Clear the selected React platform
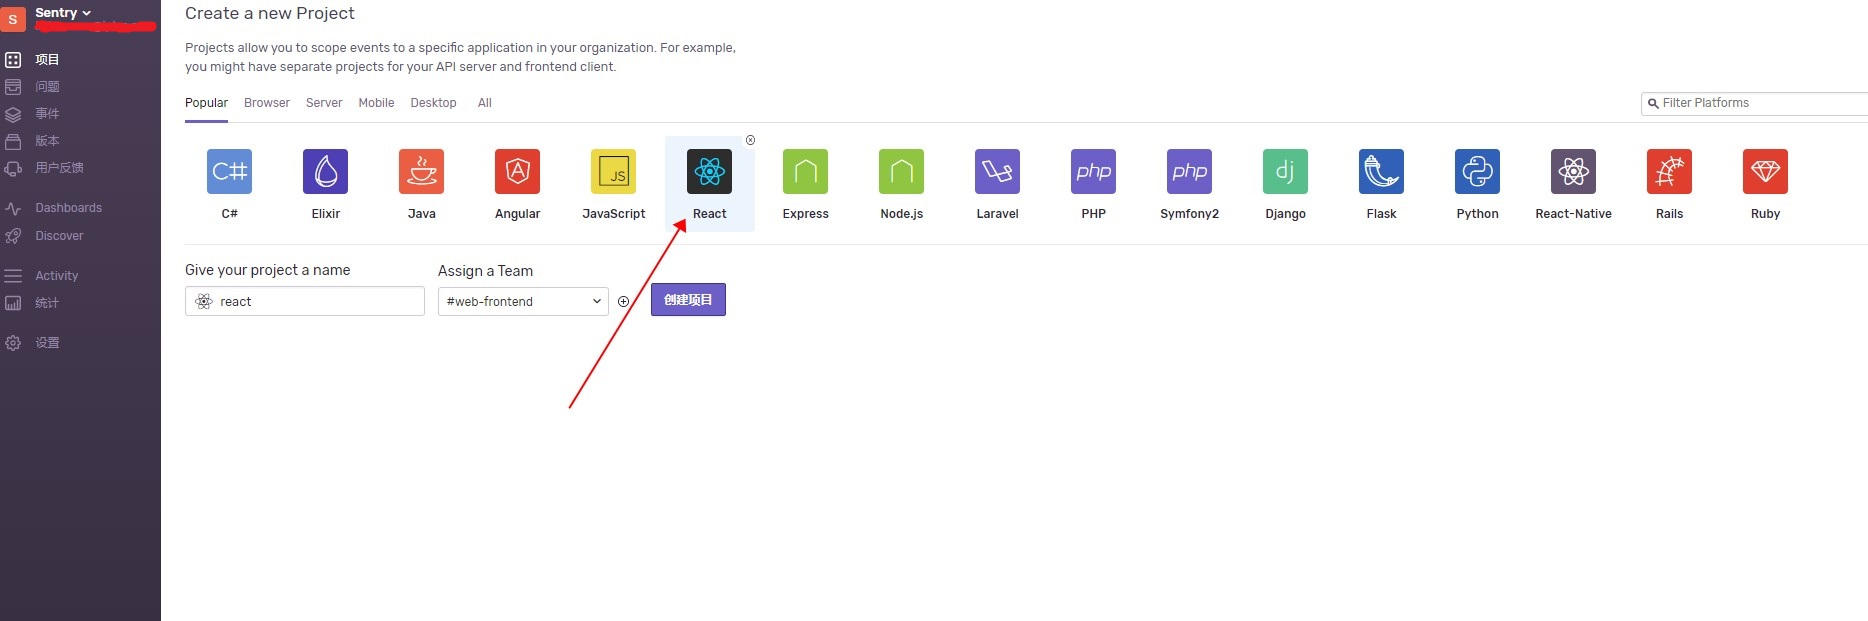 (x=750, y=140)
